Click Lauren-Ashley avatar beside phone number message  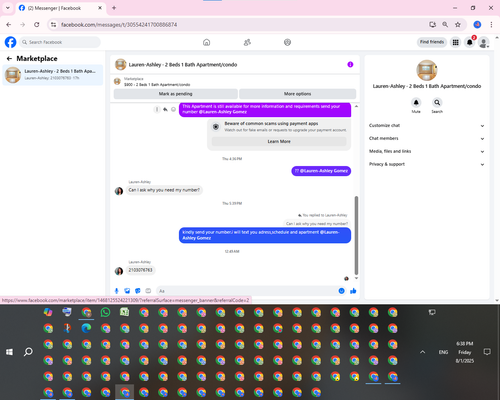click(x=119, y=271)
